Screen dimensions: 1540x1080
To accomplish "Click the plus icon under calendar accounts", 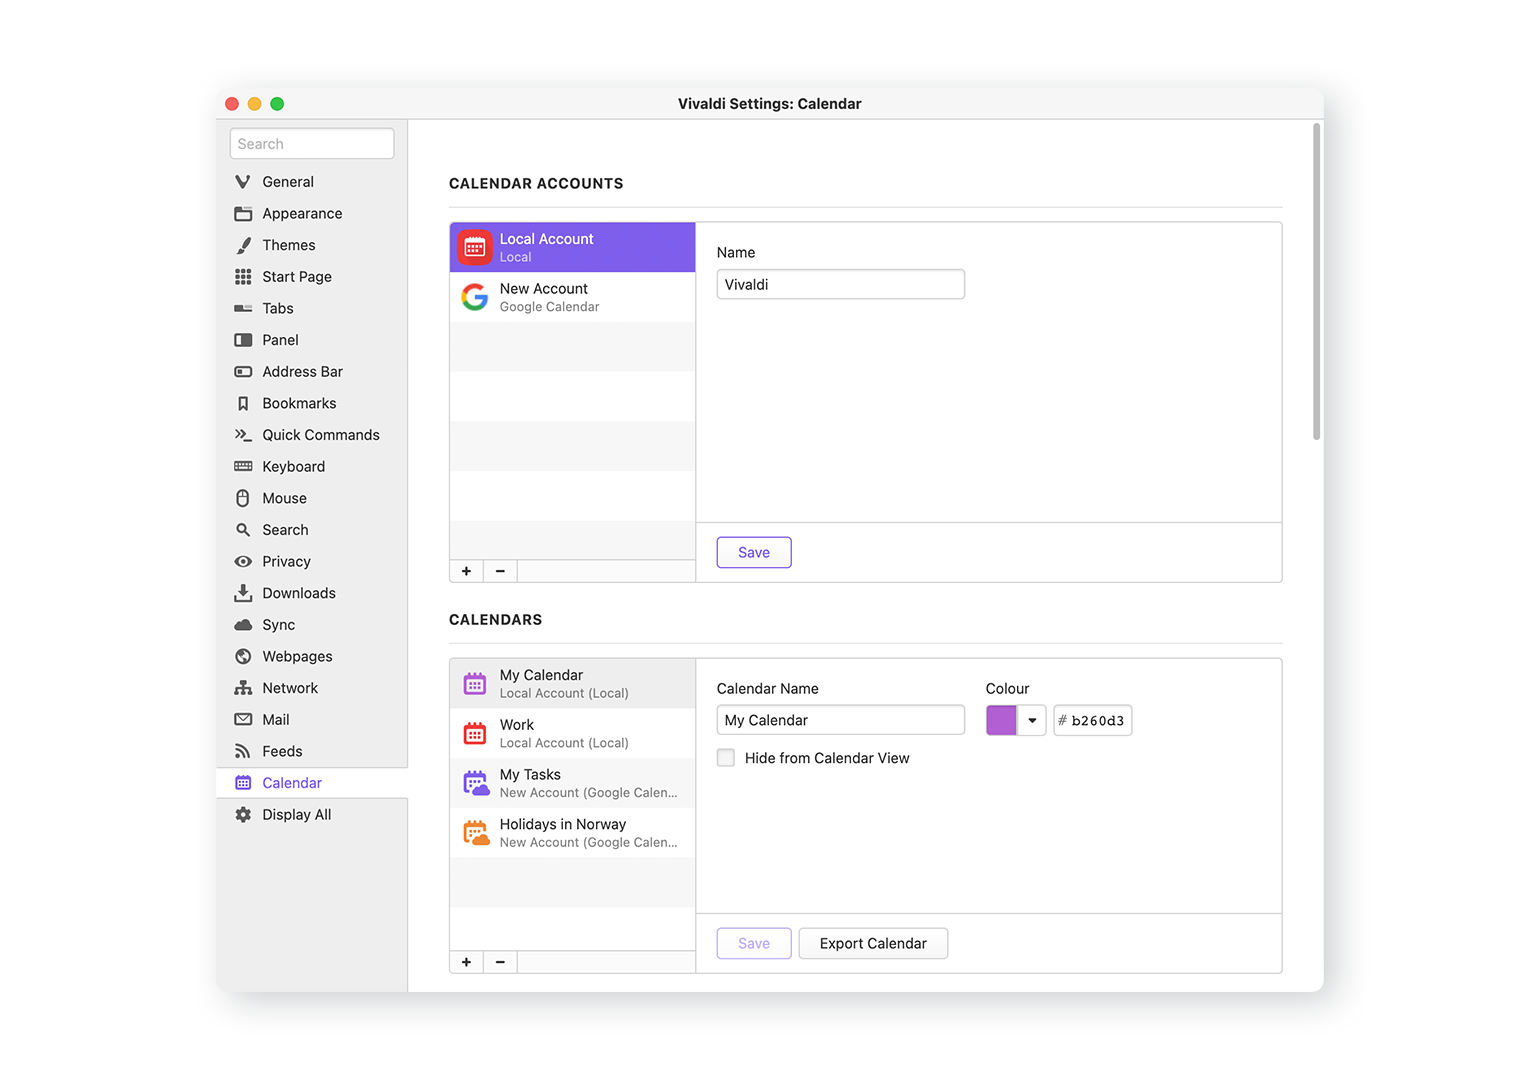I will click(466, 571).
